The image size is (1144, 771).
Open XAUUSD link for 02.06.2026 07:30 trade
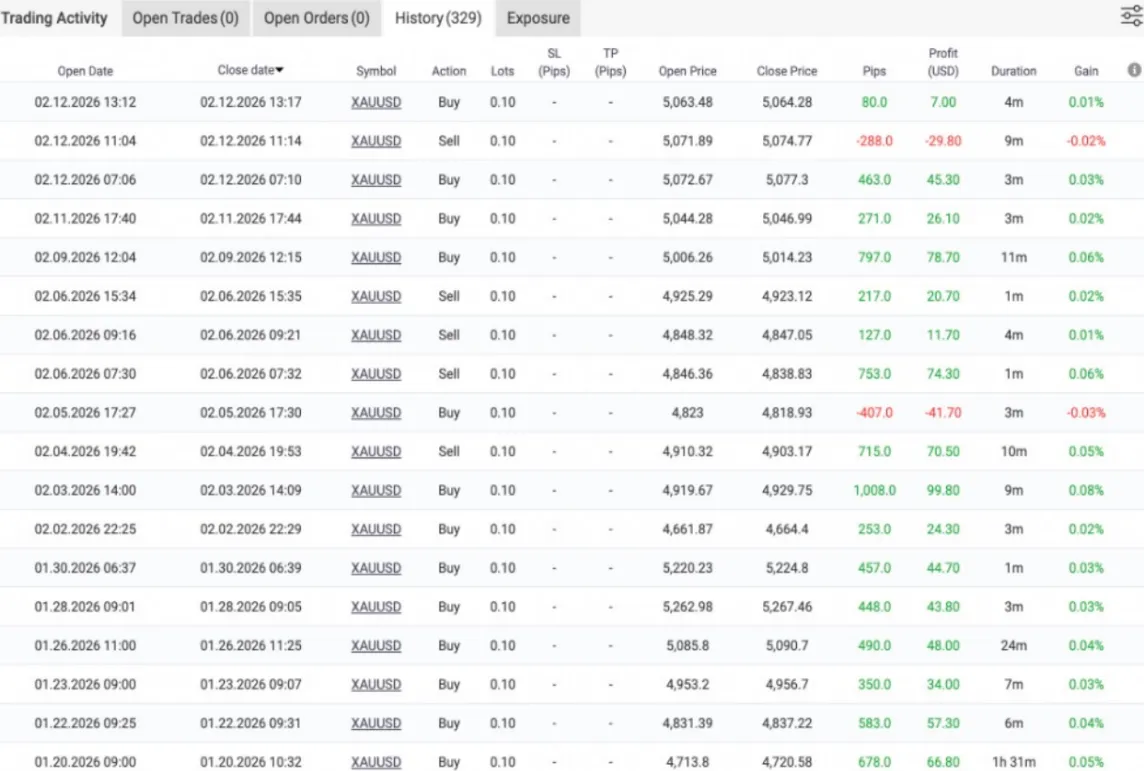pyautogui.click(x=376, y=373)
